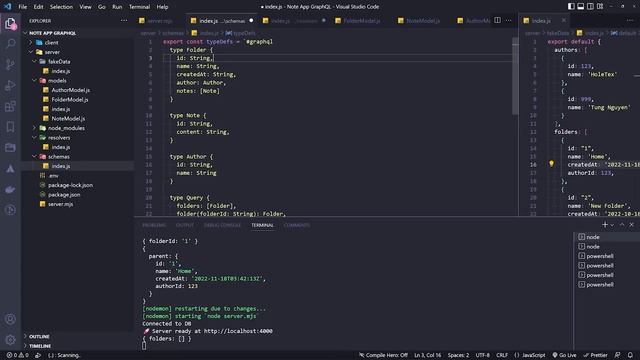Open editor group more actions ellipsis

[509, 20]
